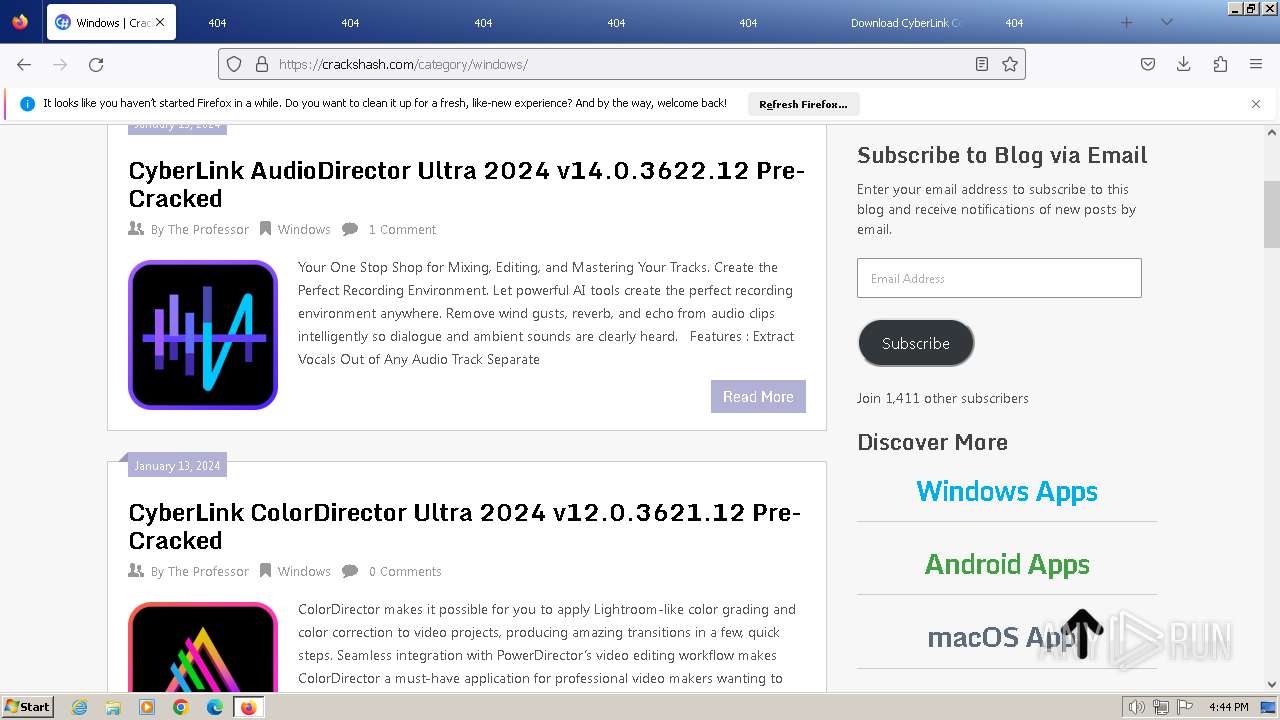Open the Action Center flag icon

click(x=1186, y=707)
